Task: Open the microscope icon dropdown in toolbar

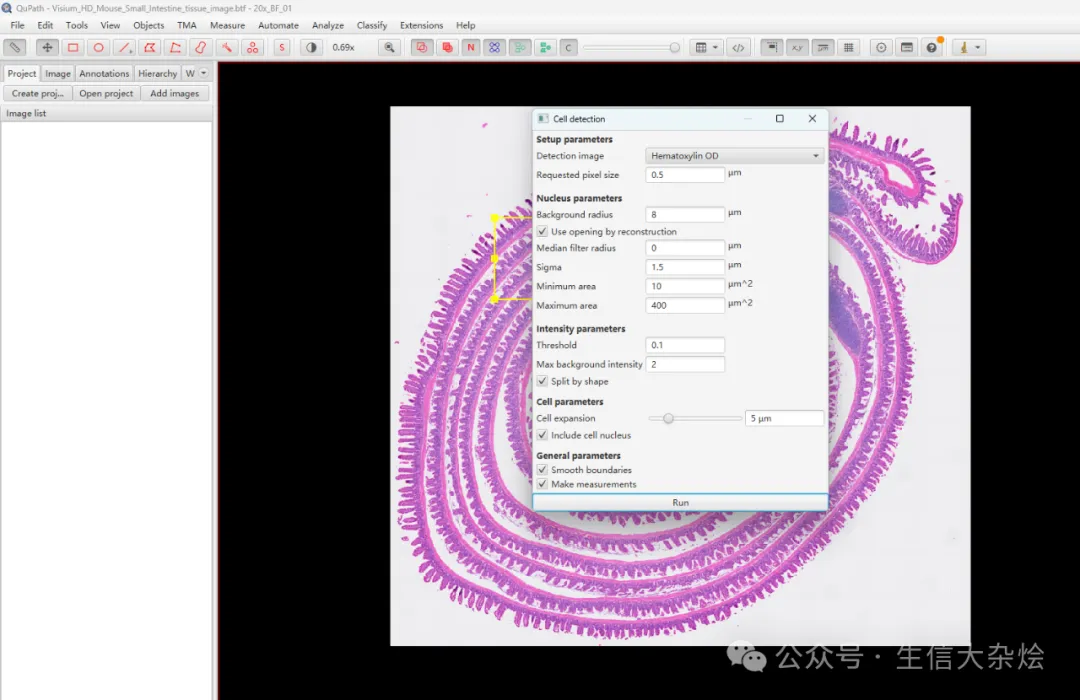Action: 969,48
